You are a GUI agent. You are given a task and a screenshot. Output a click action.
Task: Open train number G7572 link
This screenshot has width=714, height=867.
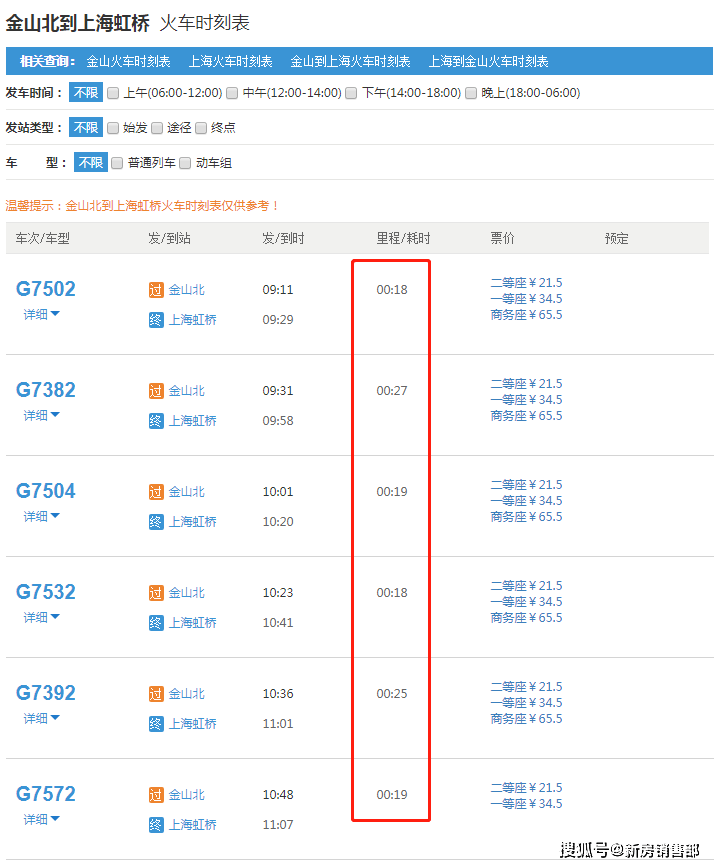pos(46,794)
